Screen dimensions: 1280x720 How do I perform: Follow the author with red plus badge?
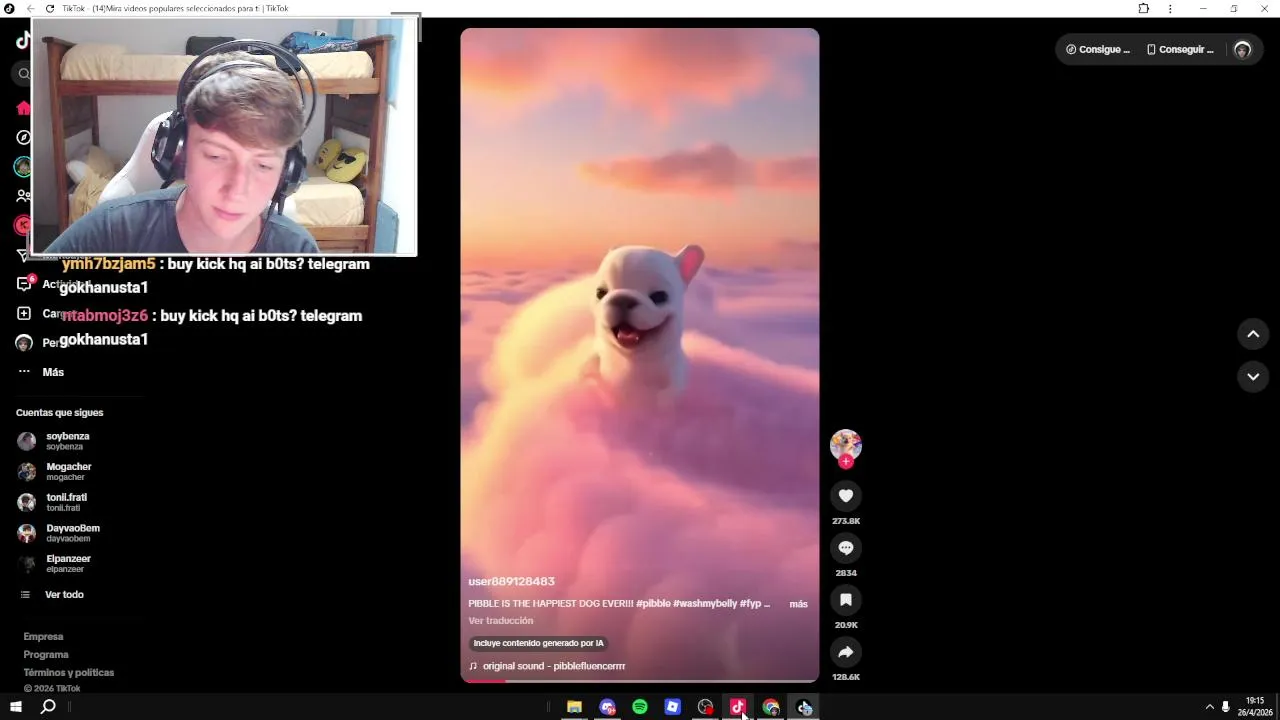(x=846, y=462)
